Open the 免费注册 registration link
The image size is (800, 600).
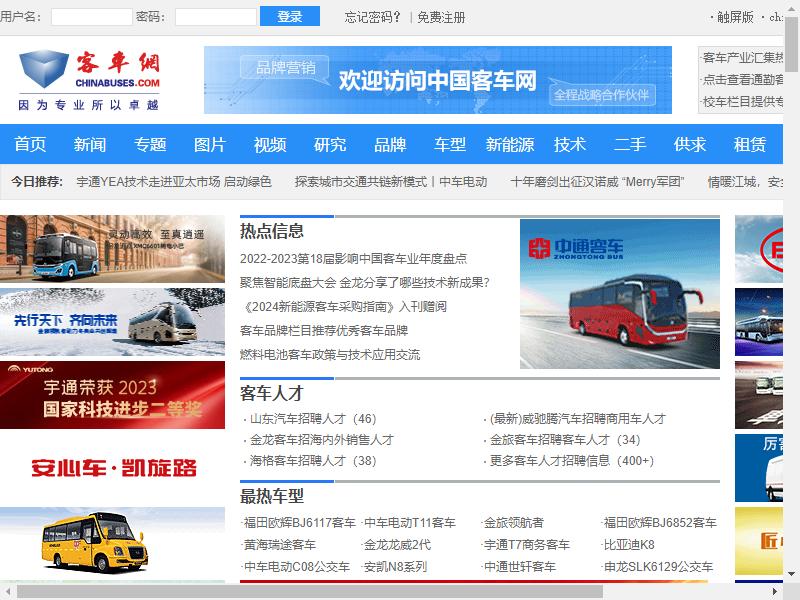coord(441,17)
